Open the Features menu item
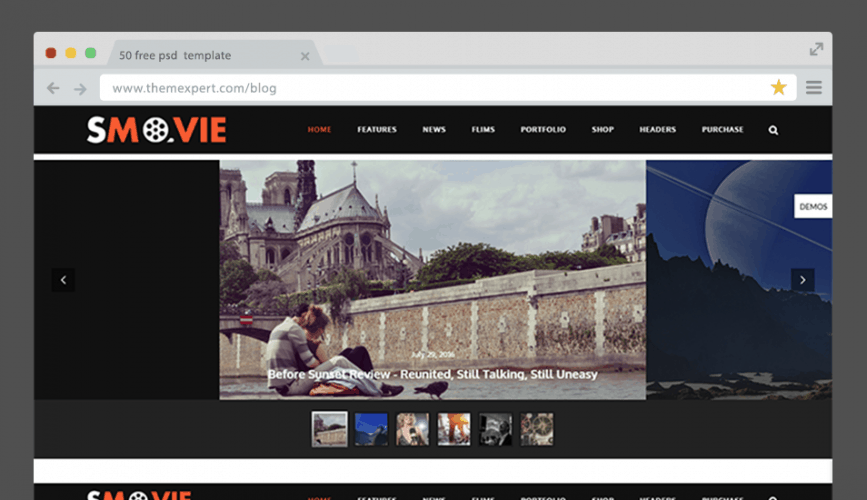 click(377, 130)
